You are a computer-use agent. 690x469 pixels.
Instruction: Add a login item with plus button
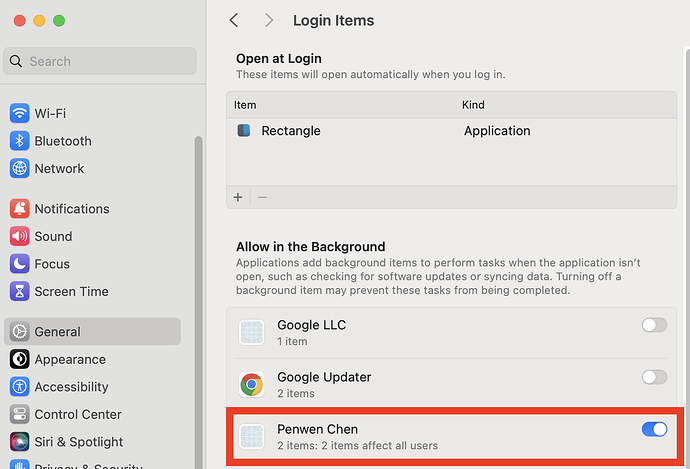[238, 197]
